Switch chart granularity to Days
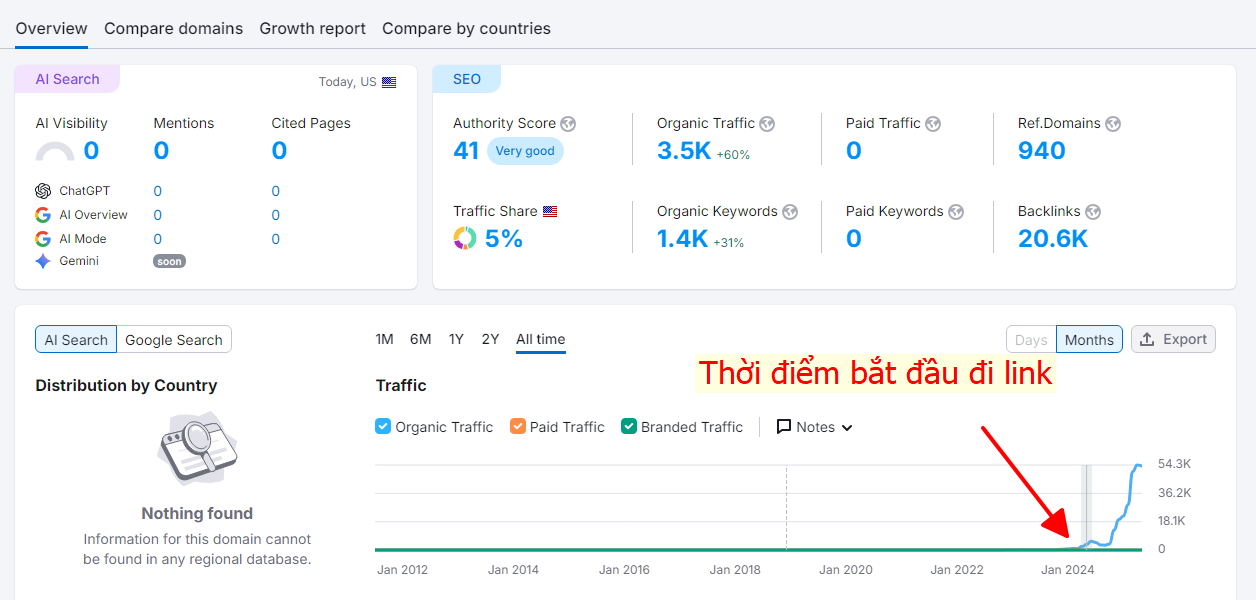This screenshot has height=600, width=1256. (x=1030, y=339)
